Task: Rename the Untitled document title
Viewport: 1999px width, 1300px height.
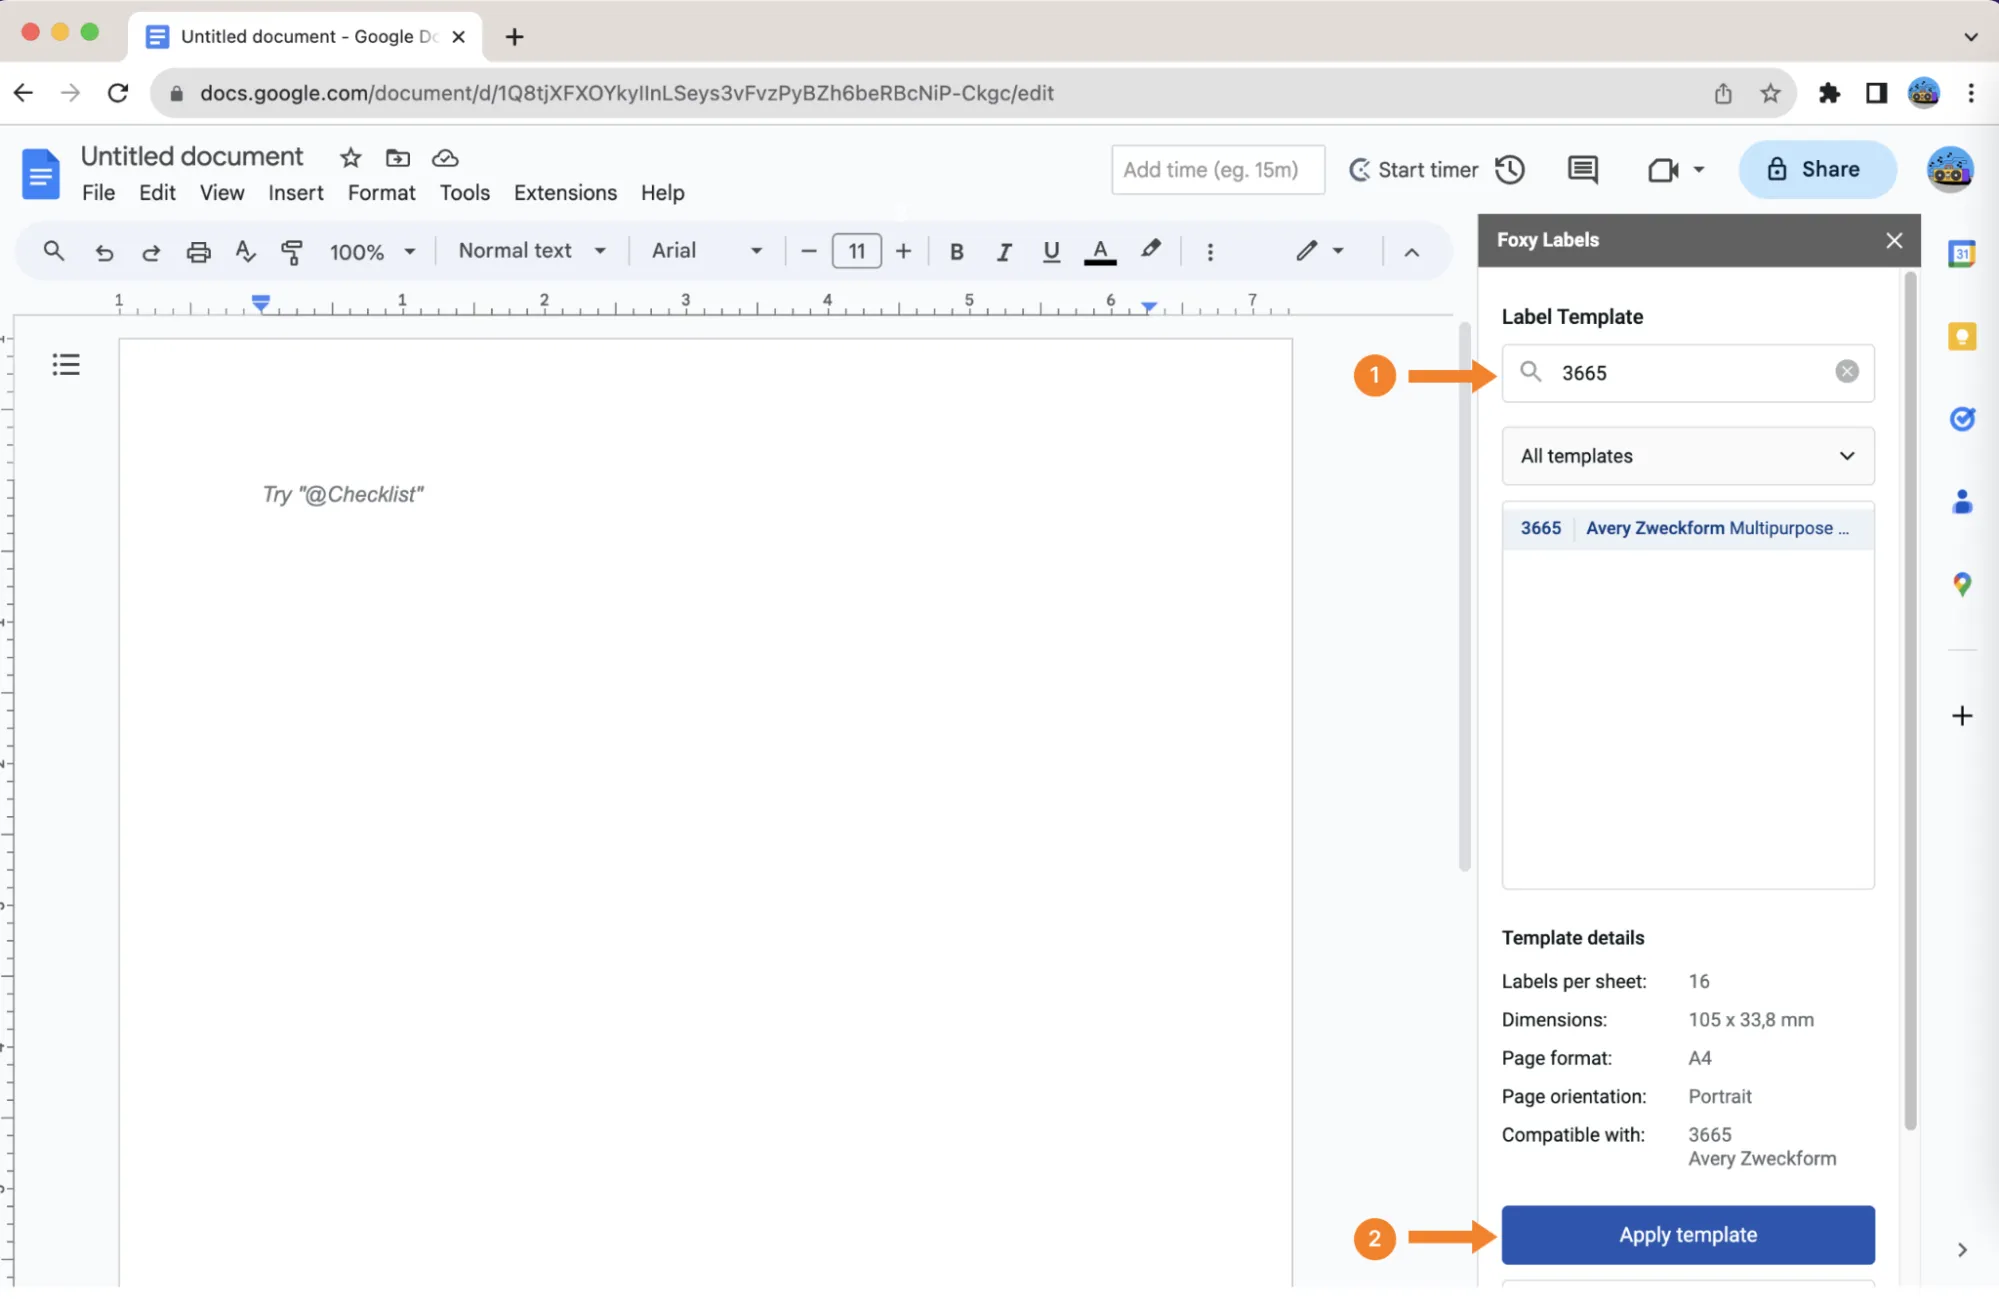Action: pyautogui.click(x=192, y=157)
